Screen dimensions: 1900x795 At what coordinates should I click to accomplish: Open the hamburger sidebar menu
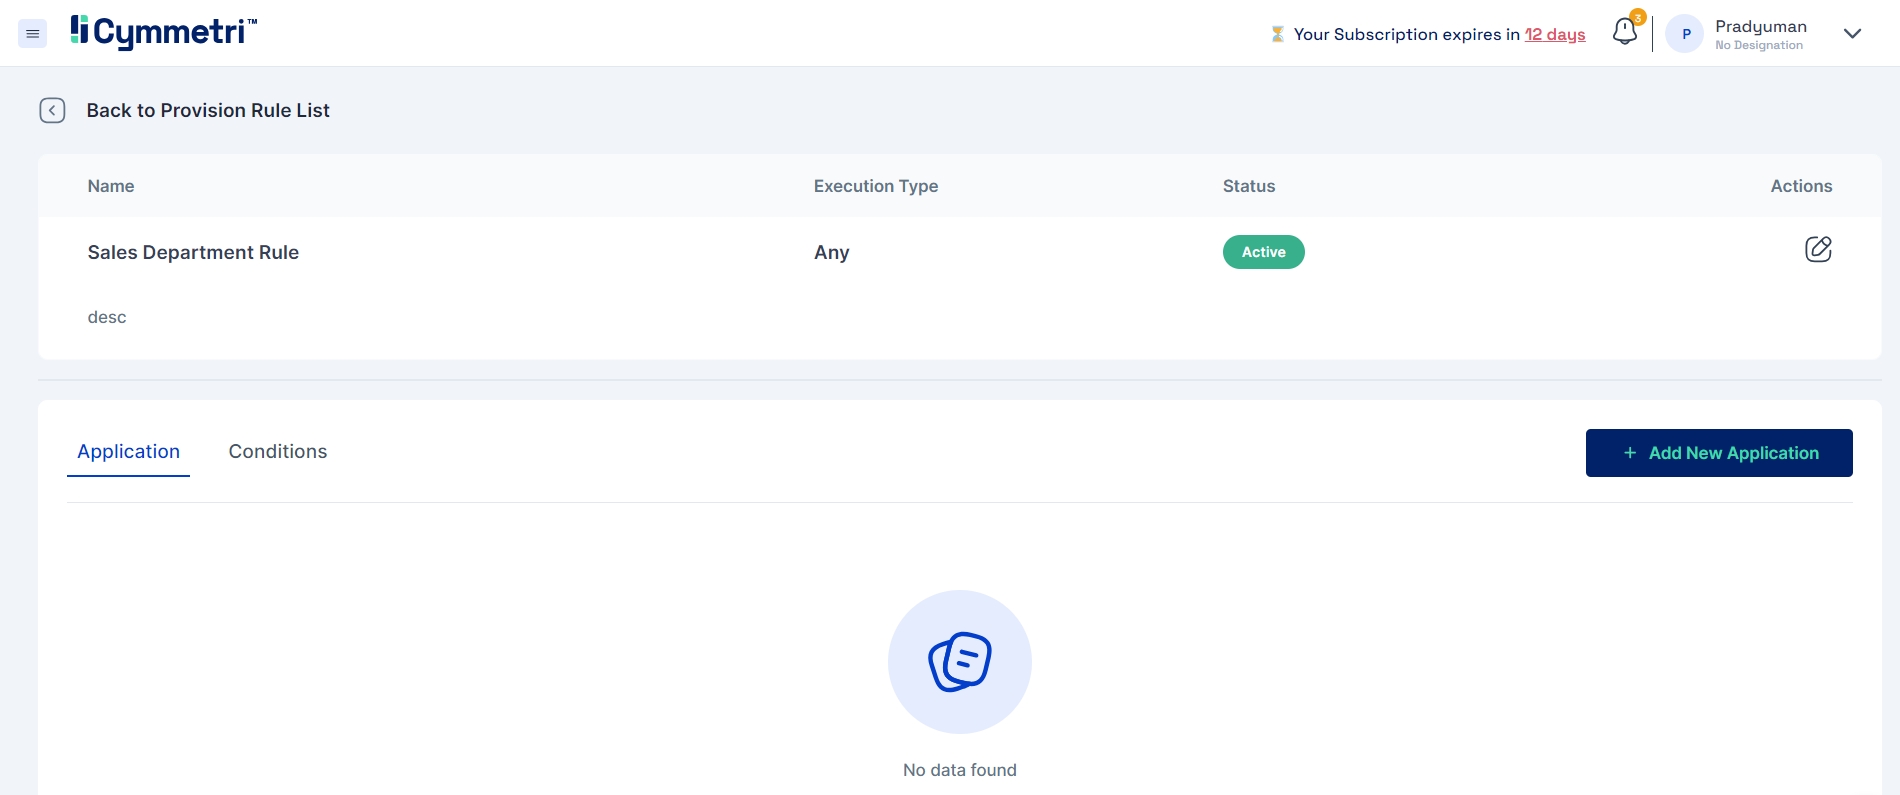[x=33, y=34]
